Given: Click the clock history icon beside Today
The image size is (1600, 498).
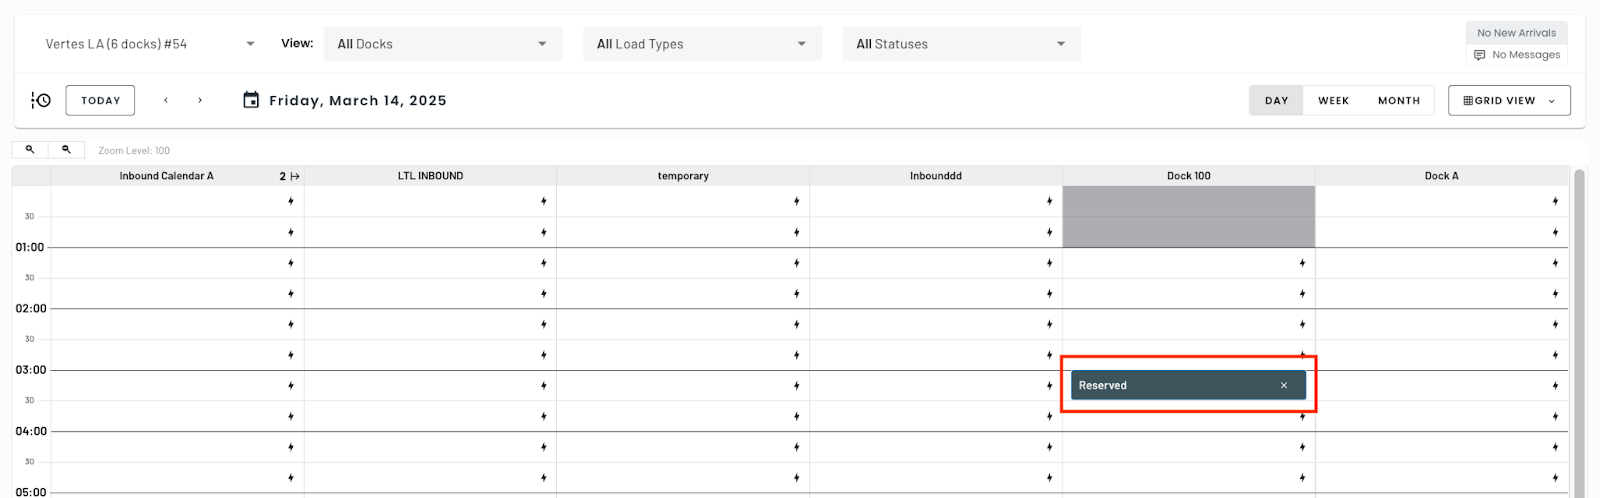Looking at the screenshot, I should (41, 100).
